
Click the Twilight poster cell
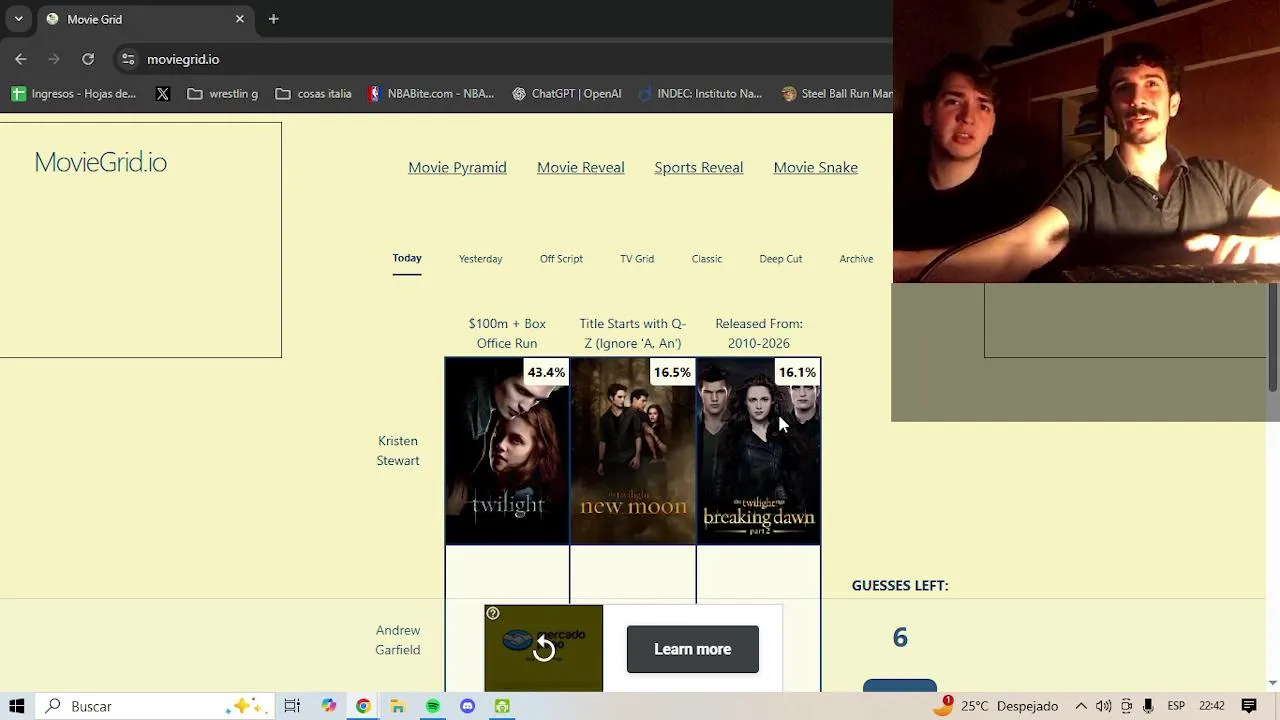(x=507, y=451)
